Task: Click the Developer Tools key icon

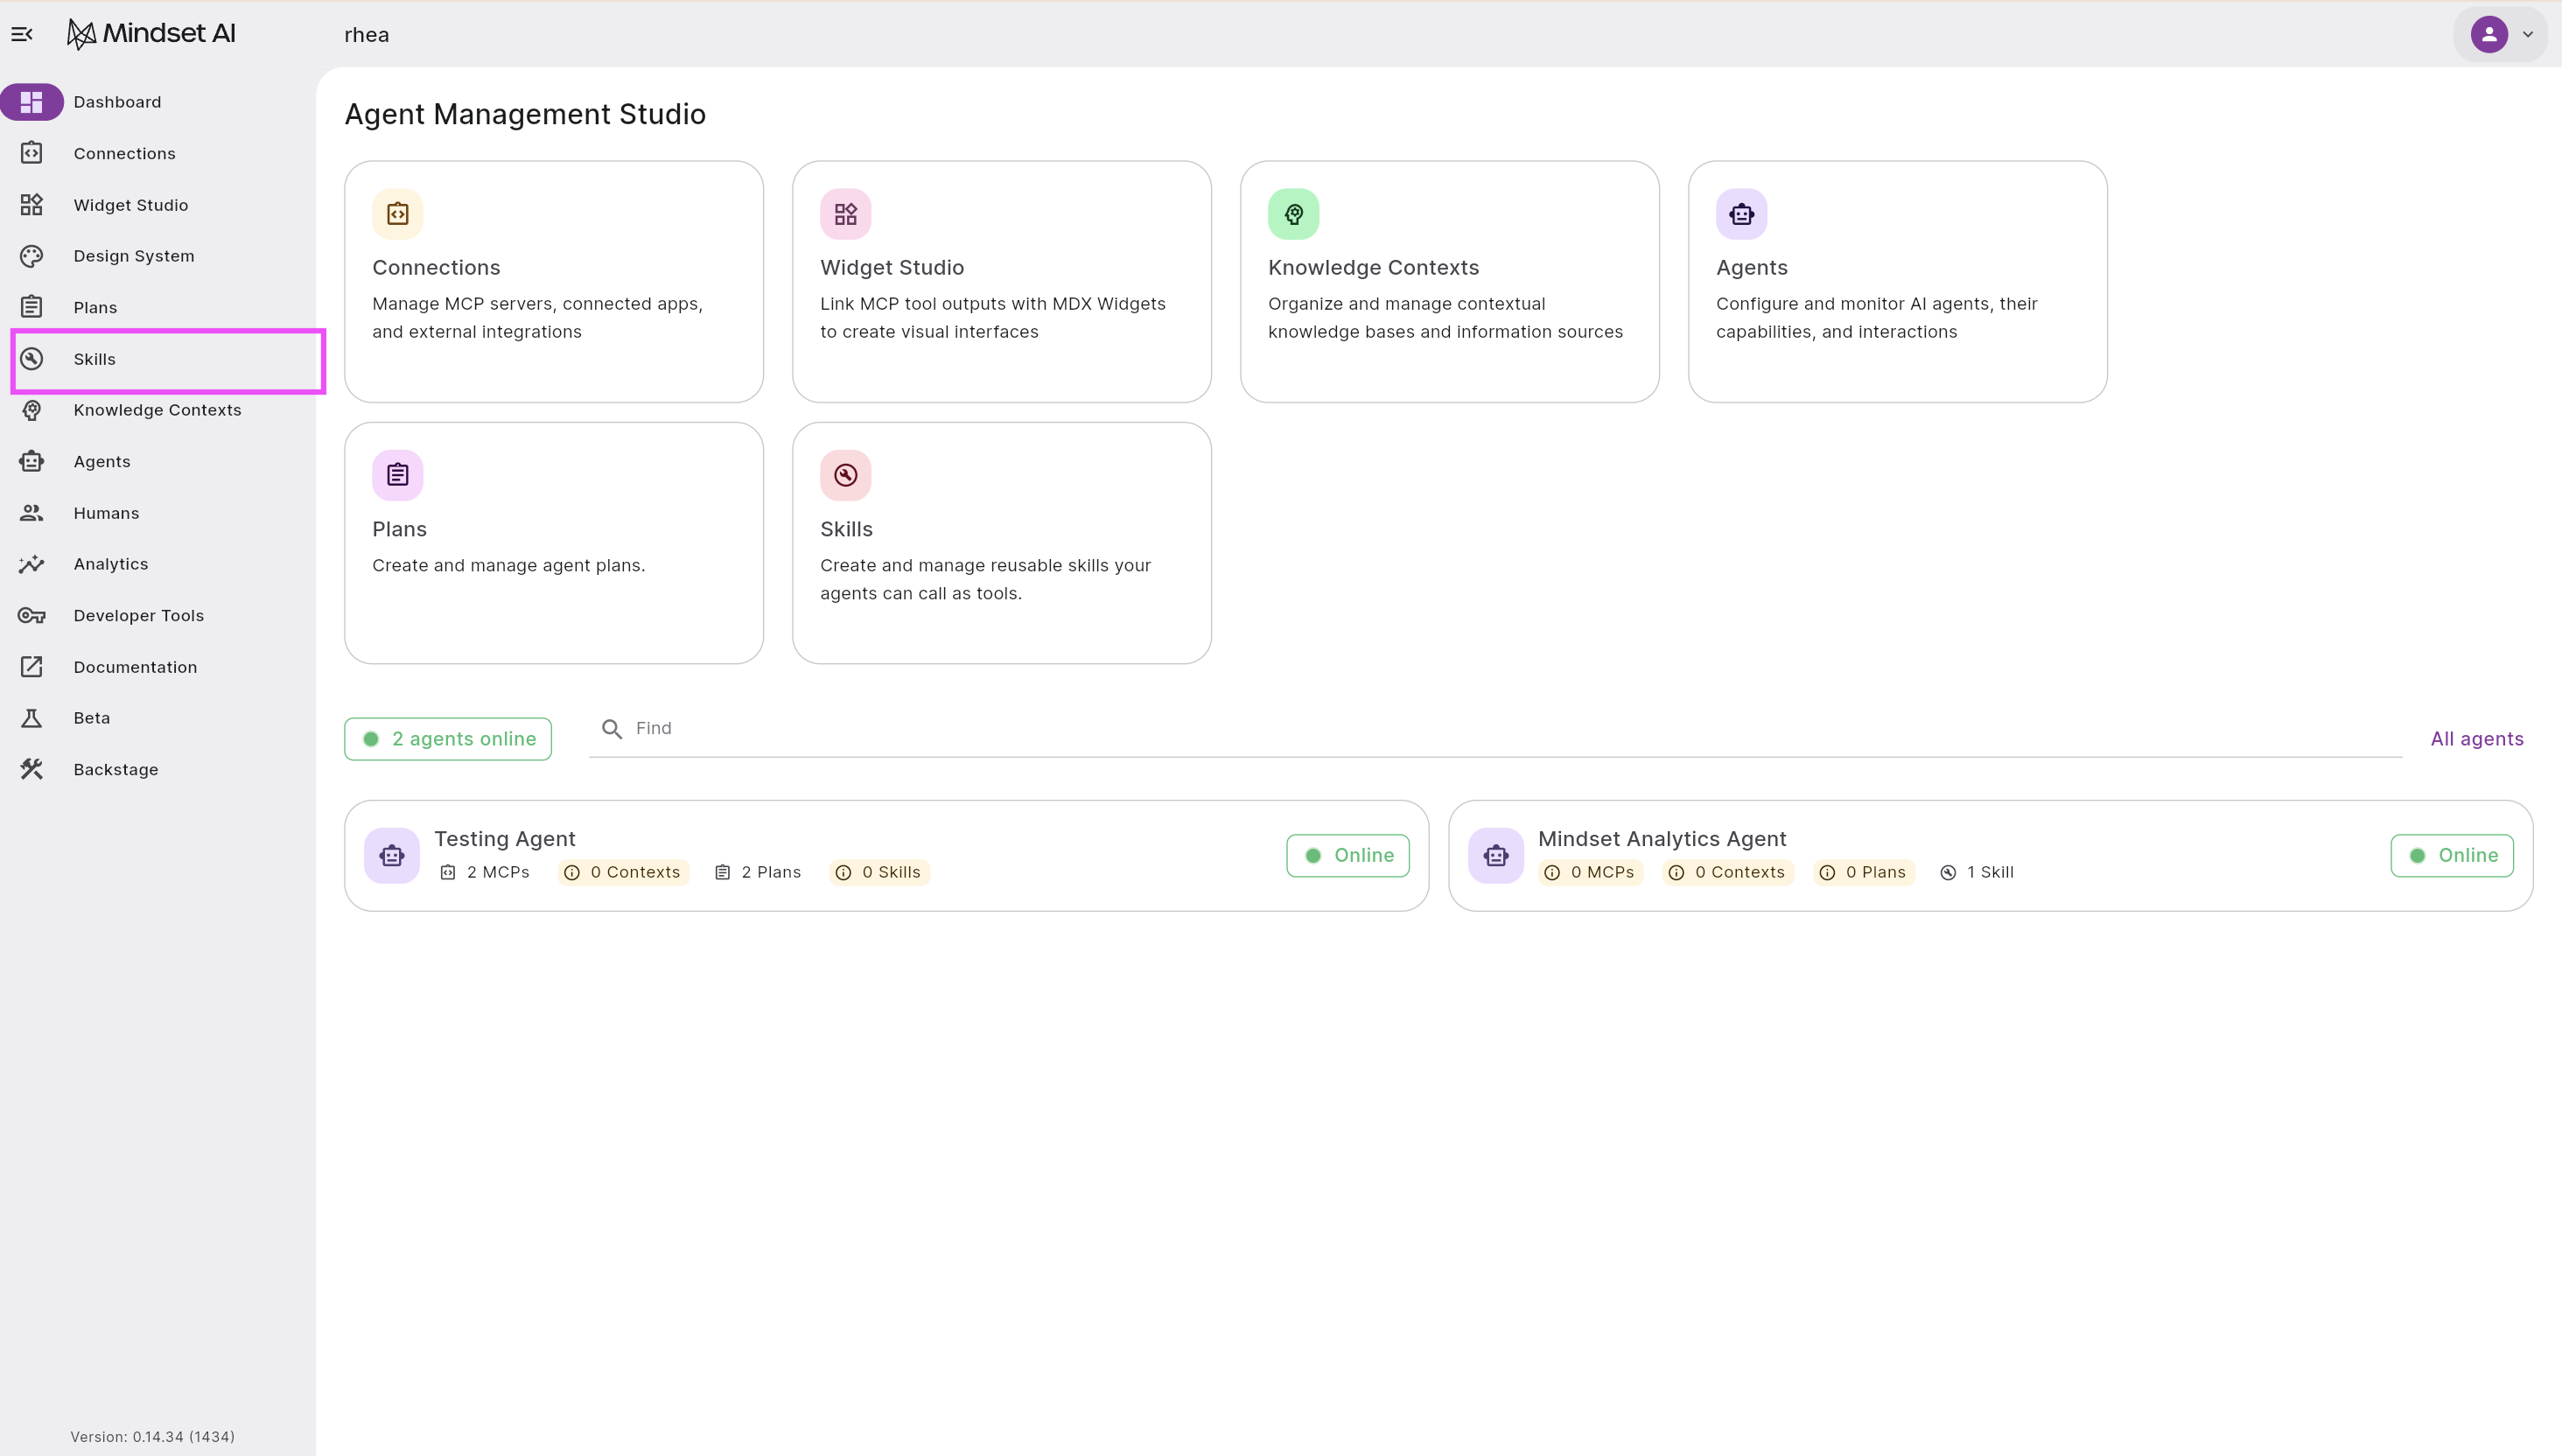Action: tap(32, 615)
